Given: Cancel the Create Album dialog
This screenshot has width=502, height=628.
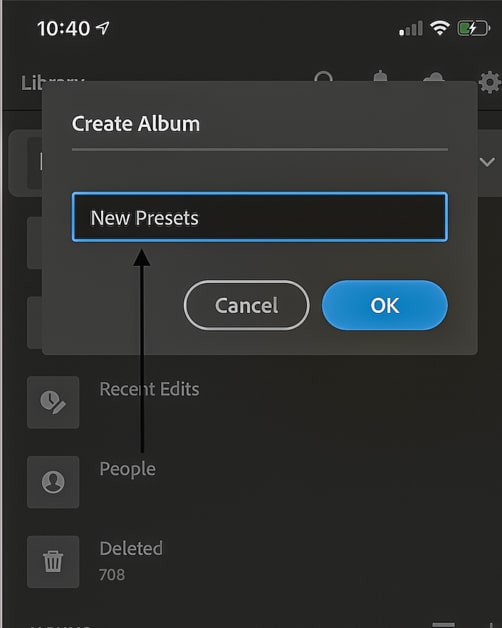Looking at the screenshot, I should click(246, 305).
